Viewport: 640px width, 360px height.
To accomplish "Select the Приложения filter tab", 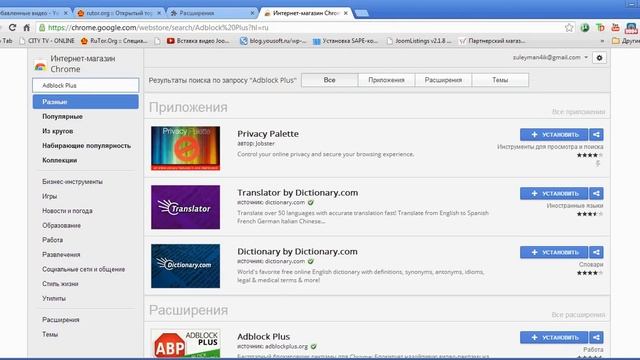I will pyautogui.click(x=387, y=80).
